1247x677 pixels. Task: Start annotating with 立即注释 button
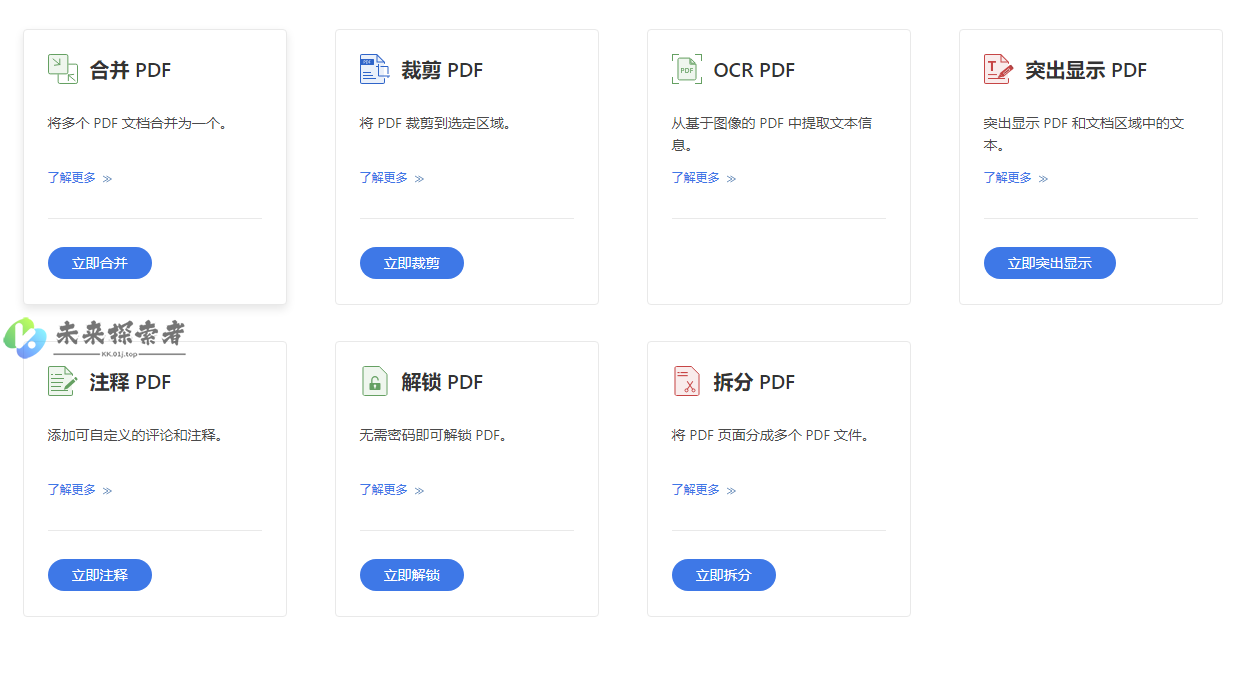100,575
